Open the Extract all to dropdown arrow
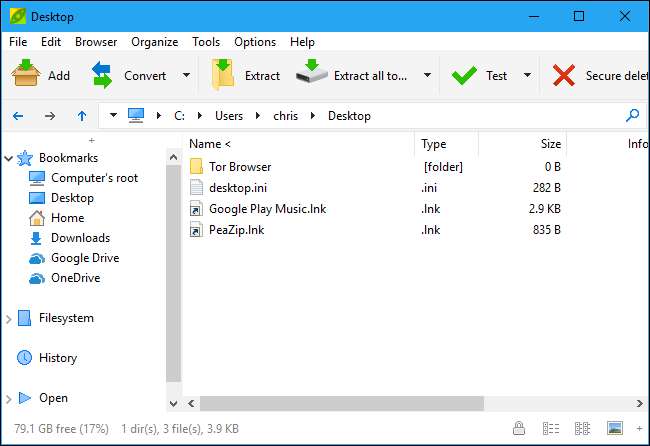The image size is (650, 446). (427, 75)
